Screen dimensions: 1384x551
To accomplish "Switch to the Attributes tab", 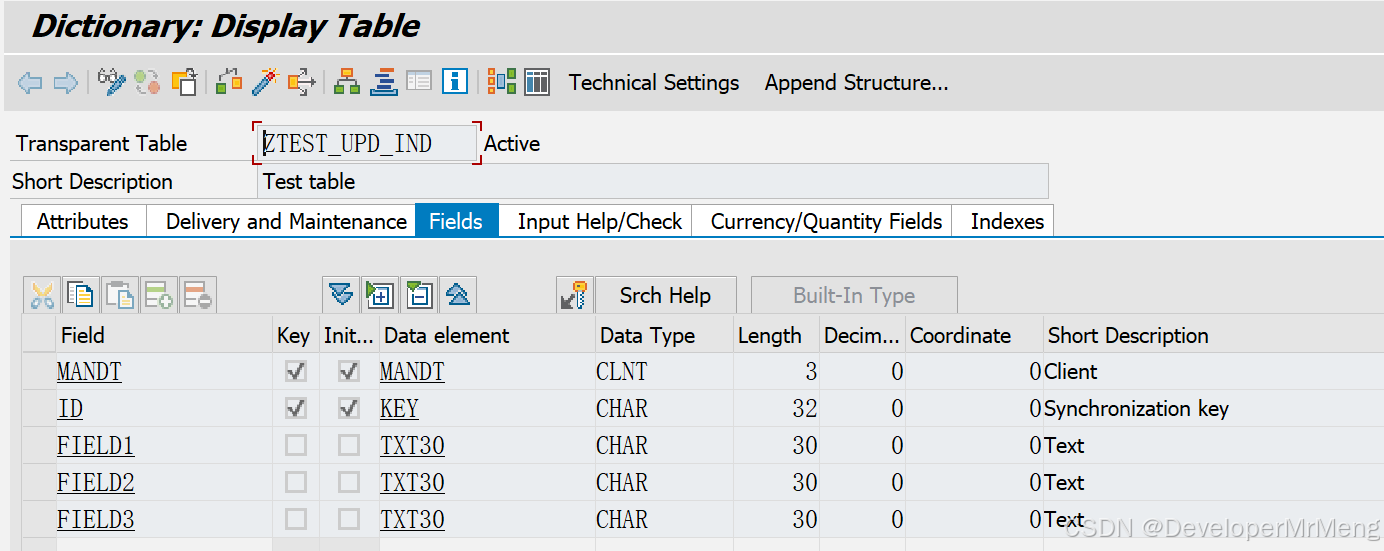I will click(x=83, y=221).
